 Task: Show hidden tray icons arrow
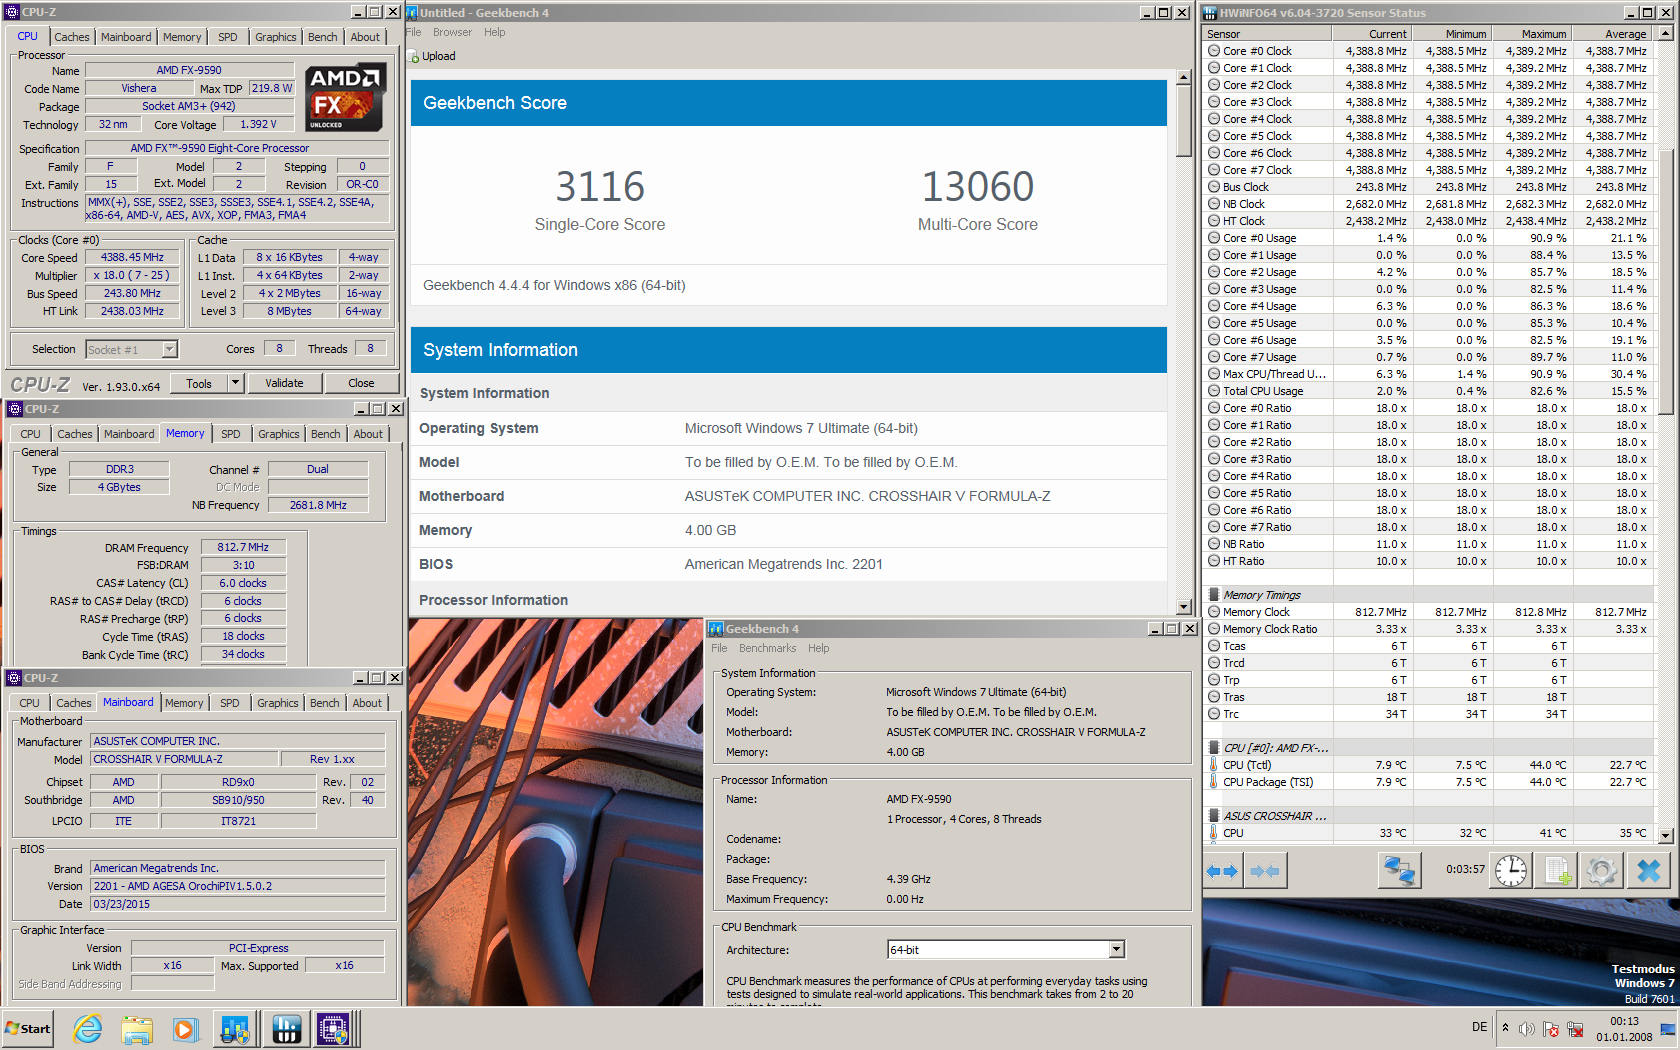(x=1505, y=1027)
